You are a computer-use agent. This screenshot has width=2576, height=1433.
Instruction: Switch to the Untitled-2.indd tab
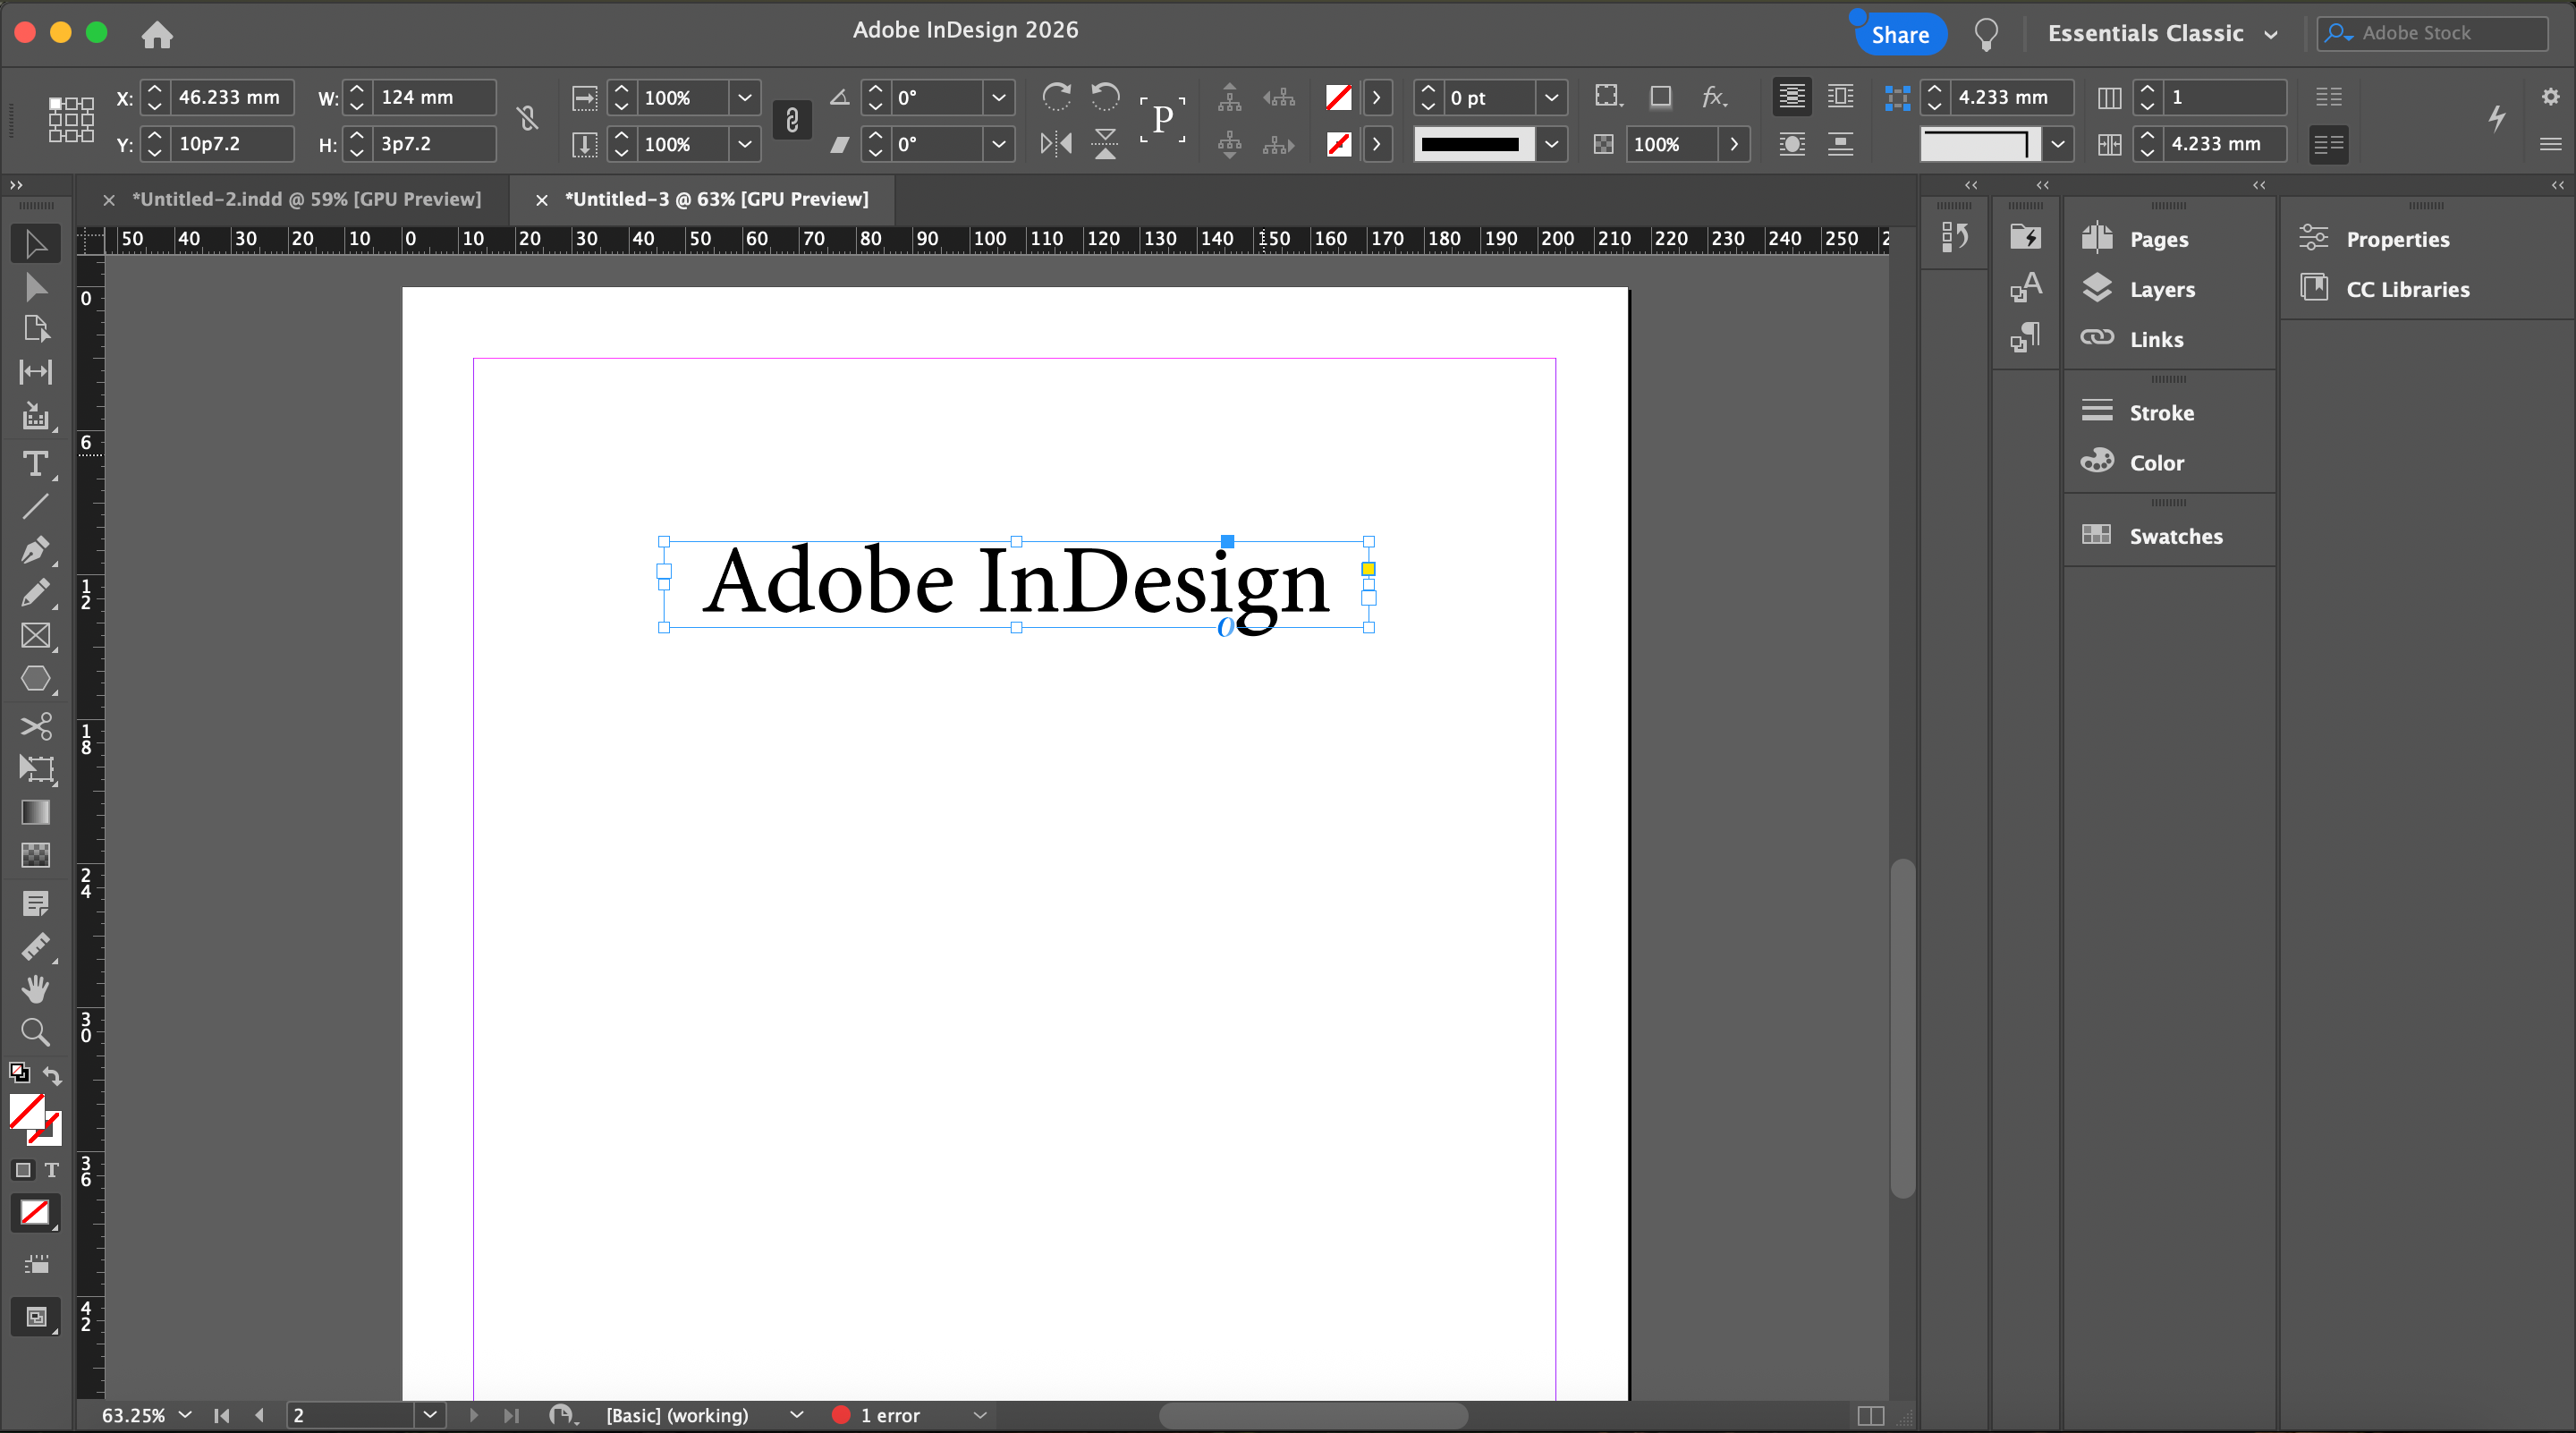coord(306,199)
